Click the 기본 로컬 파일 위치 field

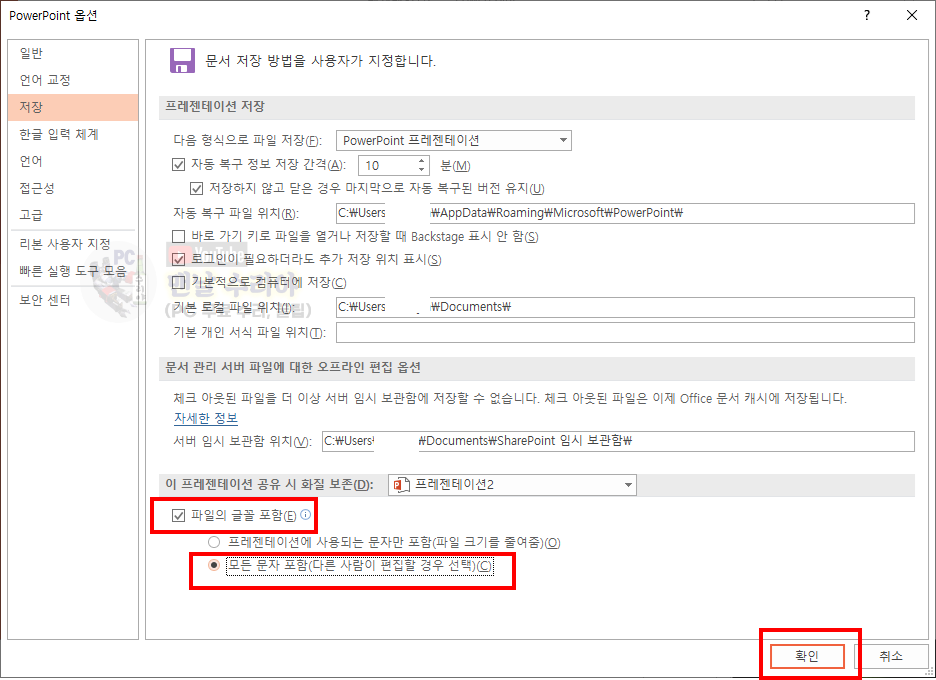click(625, 307)
